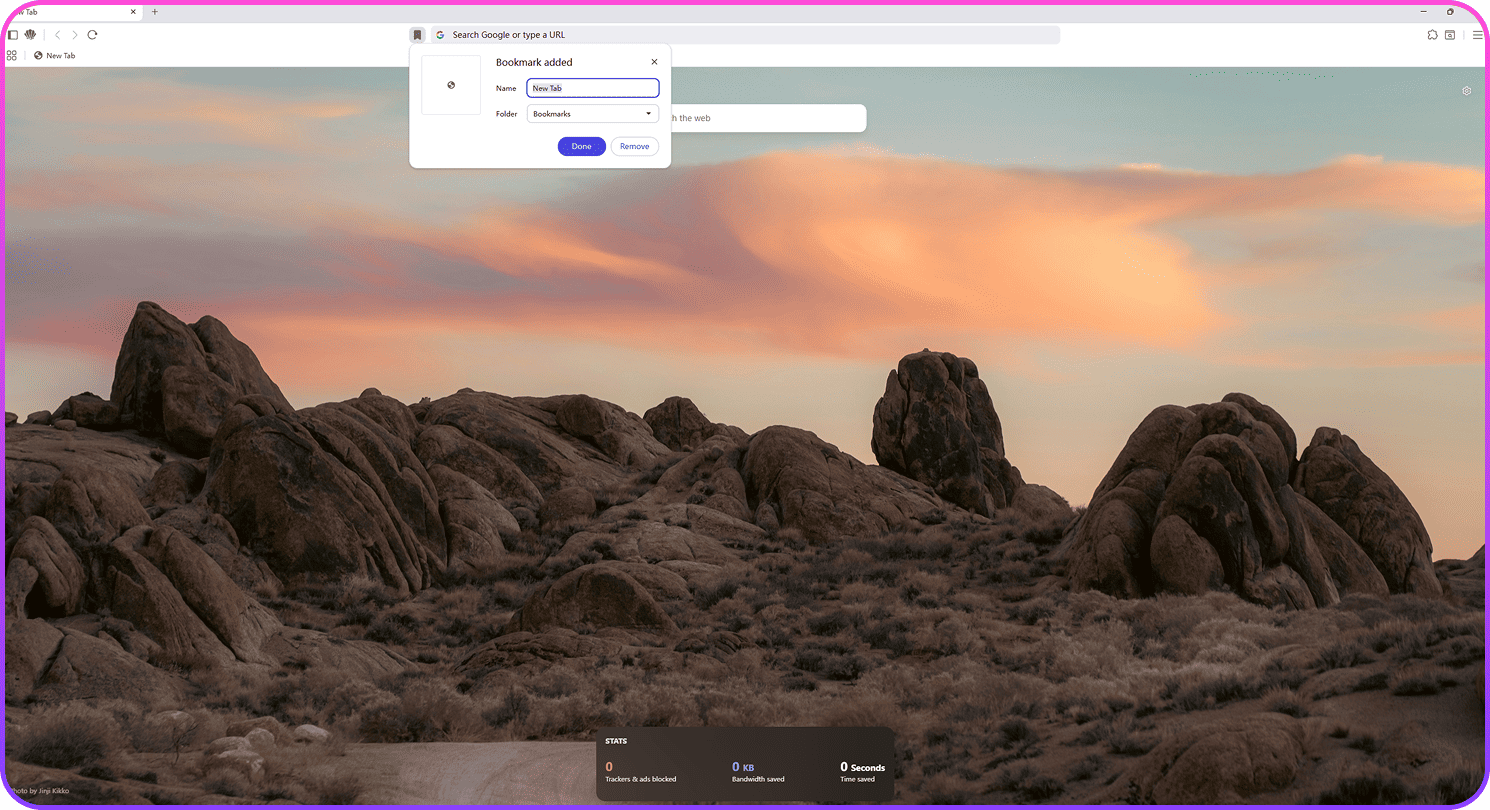Click the shell-shaped browser logo icon
The height and width of the screenshot is (810, 1490).
pyautogui.click(x=30, y=35)
